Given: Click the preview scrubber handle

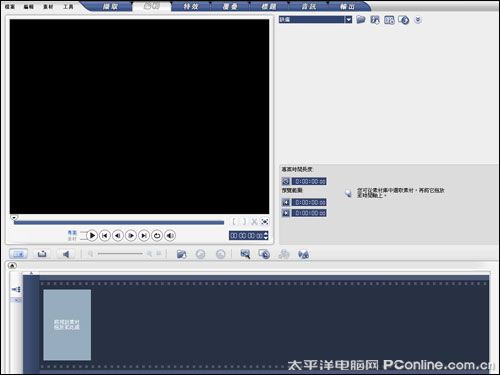Looking at the screenshot, I should click(x=14, y=218).
